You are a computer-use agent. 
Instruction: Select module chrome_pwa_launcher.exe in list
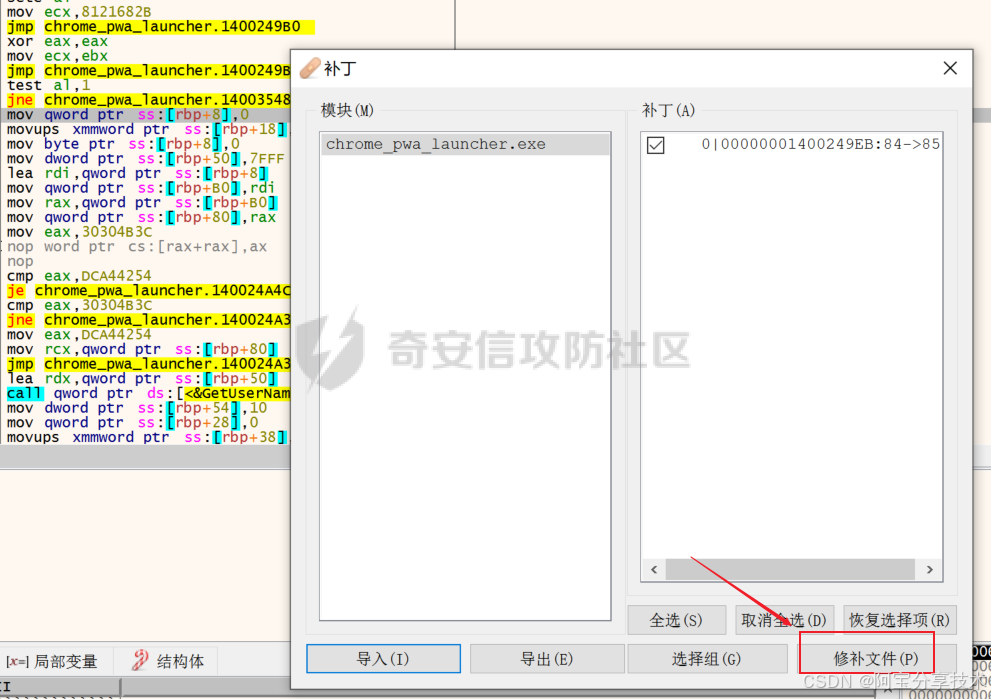465,144
